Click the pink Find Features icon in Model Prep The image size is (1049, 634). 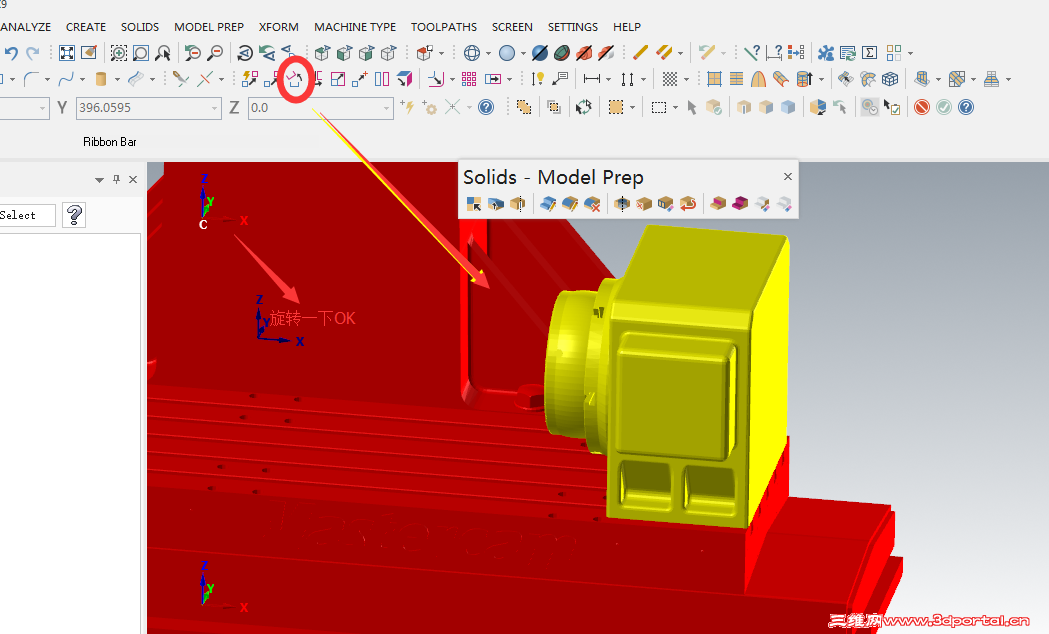click(x=718, y=203)
